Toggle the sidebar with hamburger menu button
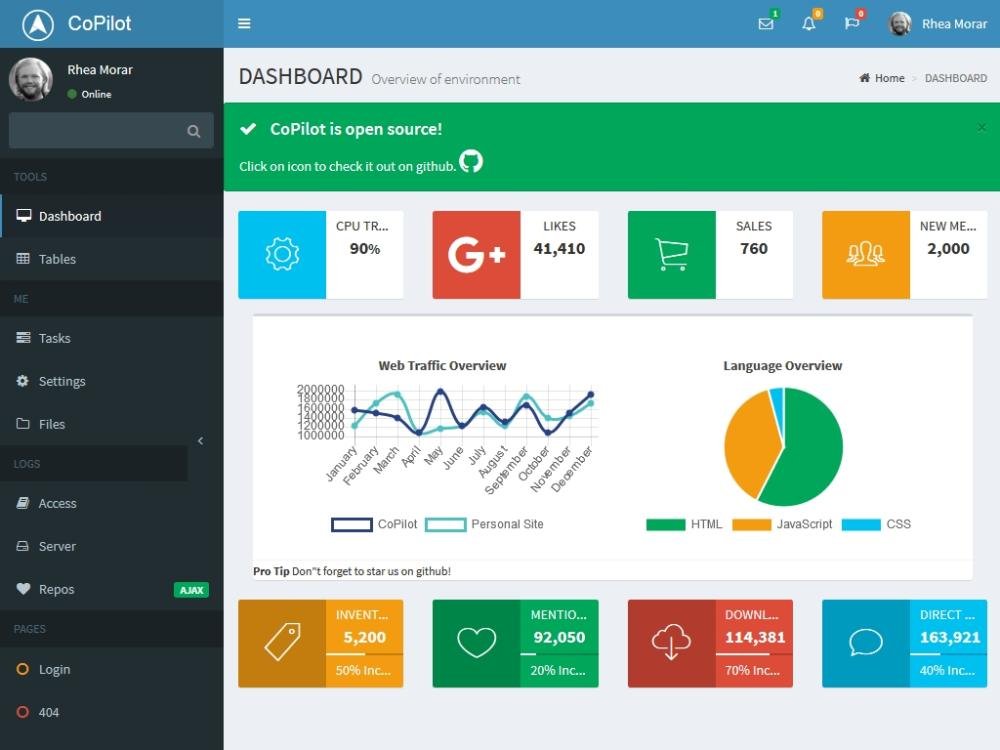The width and height of the screenshot is (1000, 750). pos(244,24)
